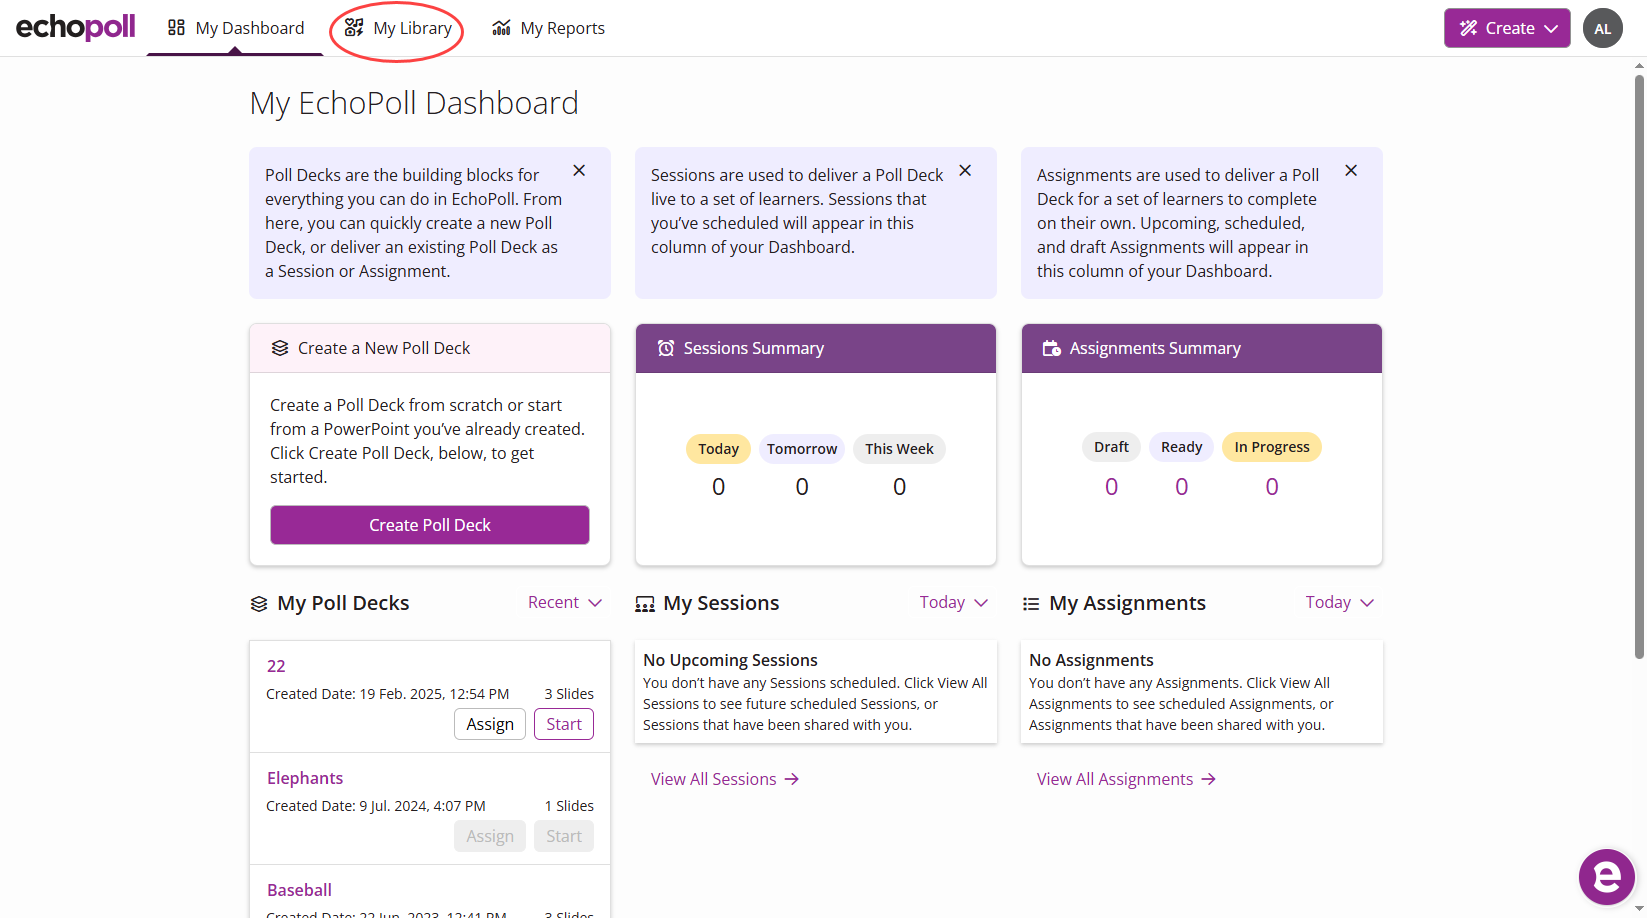1647x918 pixels.
Task: Open the AL user avatar menu
Action: click(1603, 28)
